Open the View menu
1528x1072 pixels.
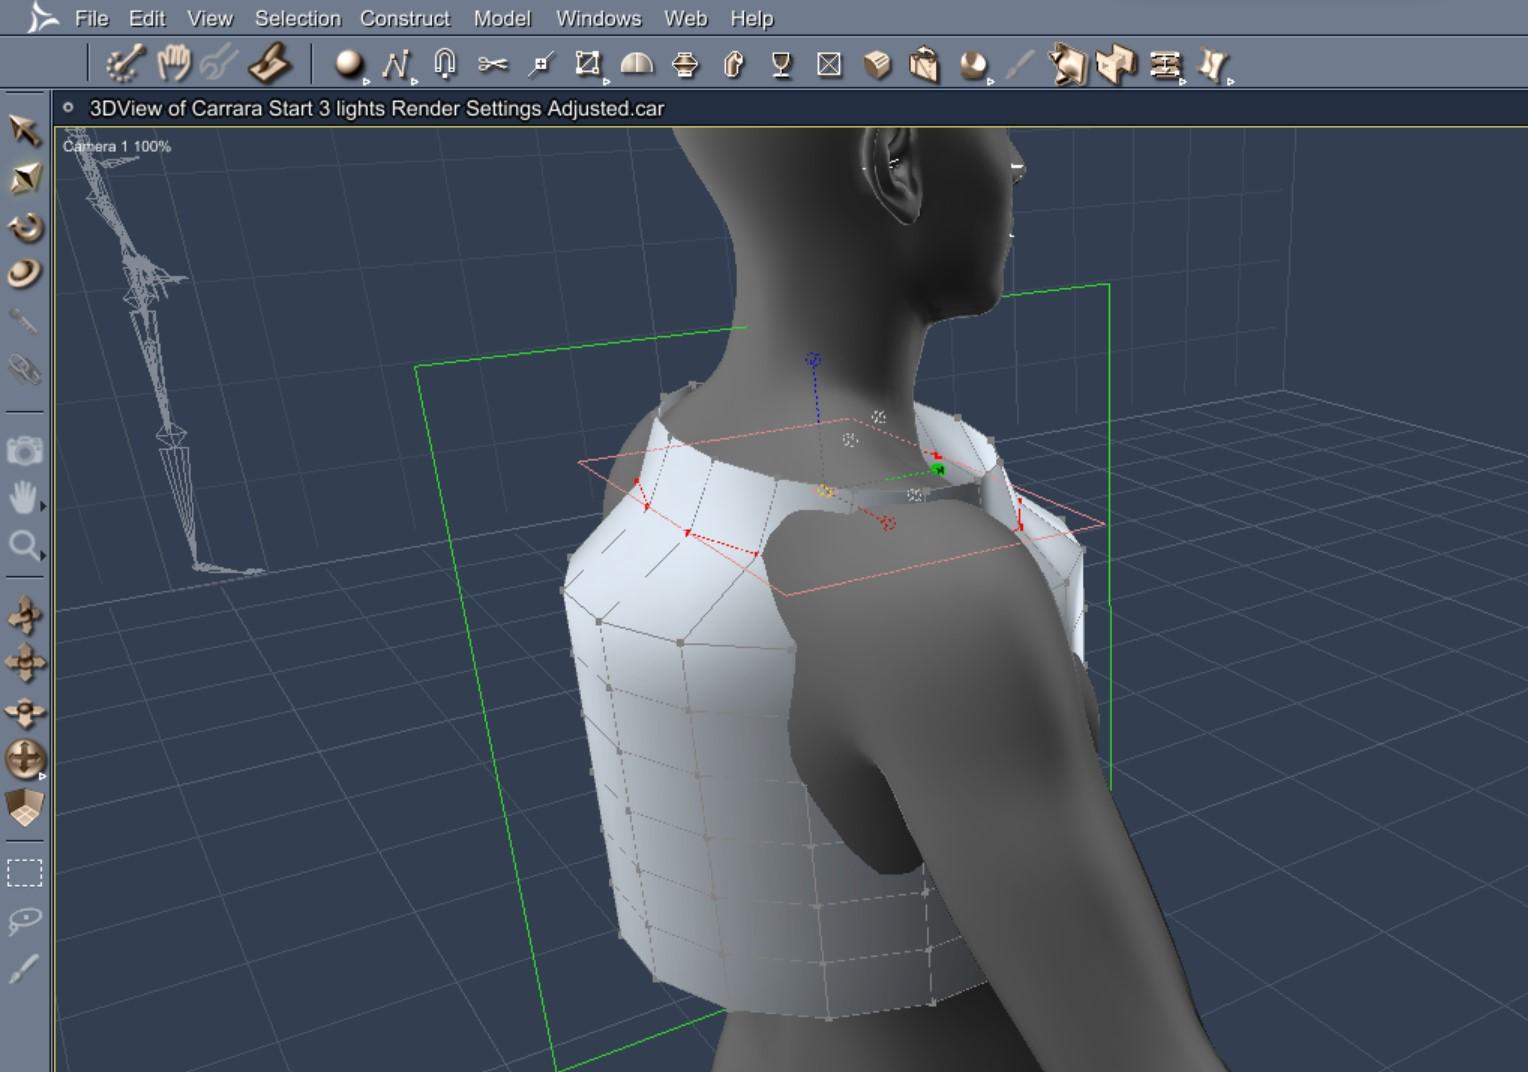[x=210, y=18]
